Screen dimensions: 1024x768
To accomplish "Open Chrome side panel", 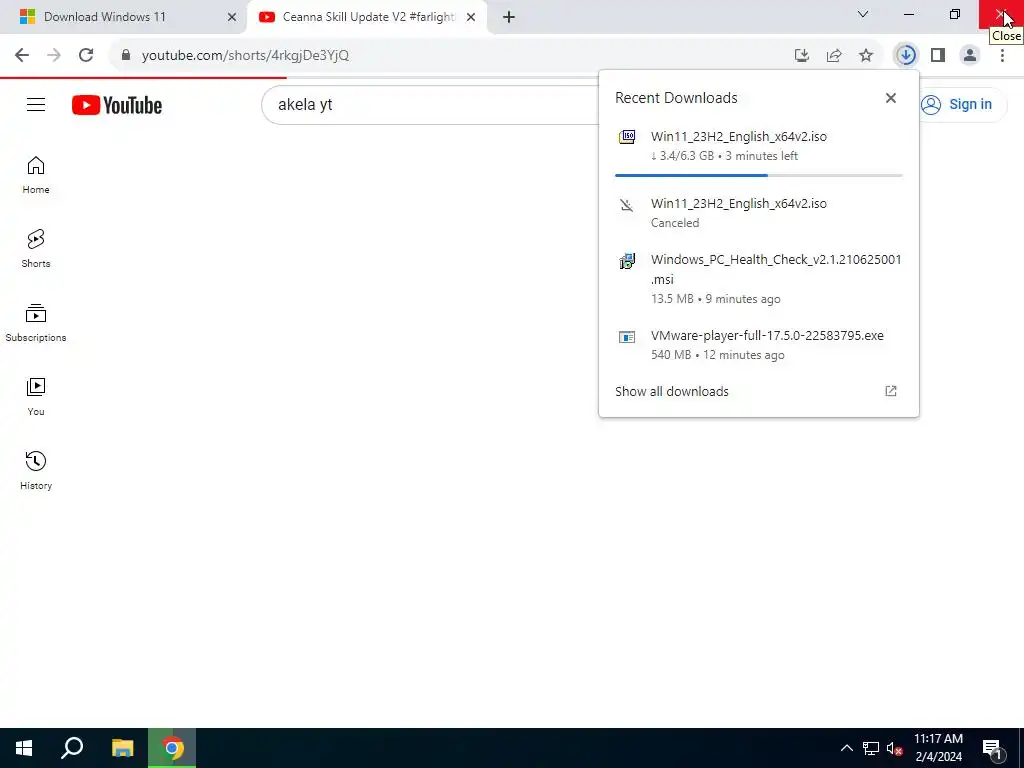I will (x=938, y=56).
